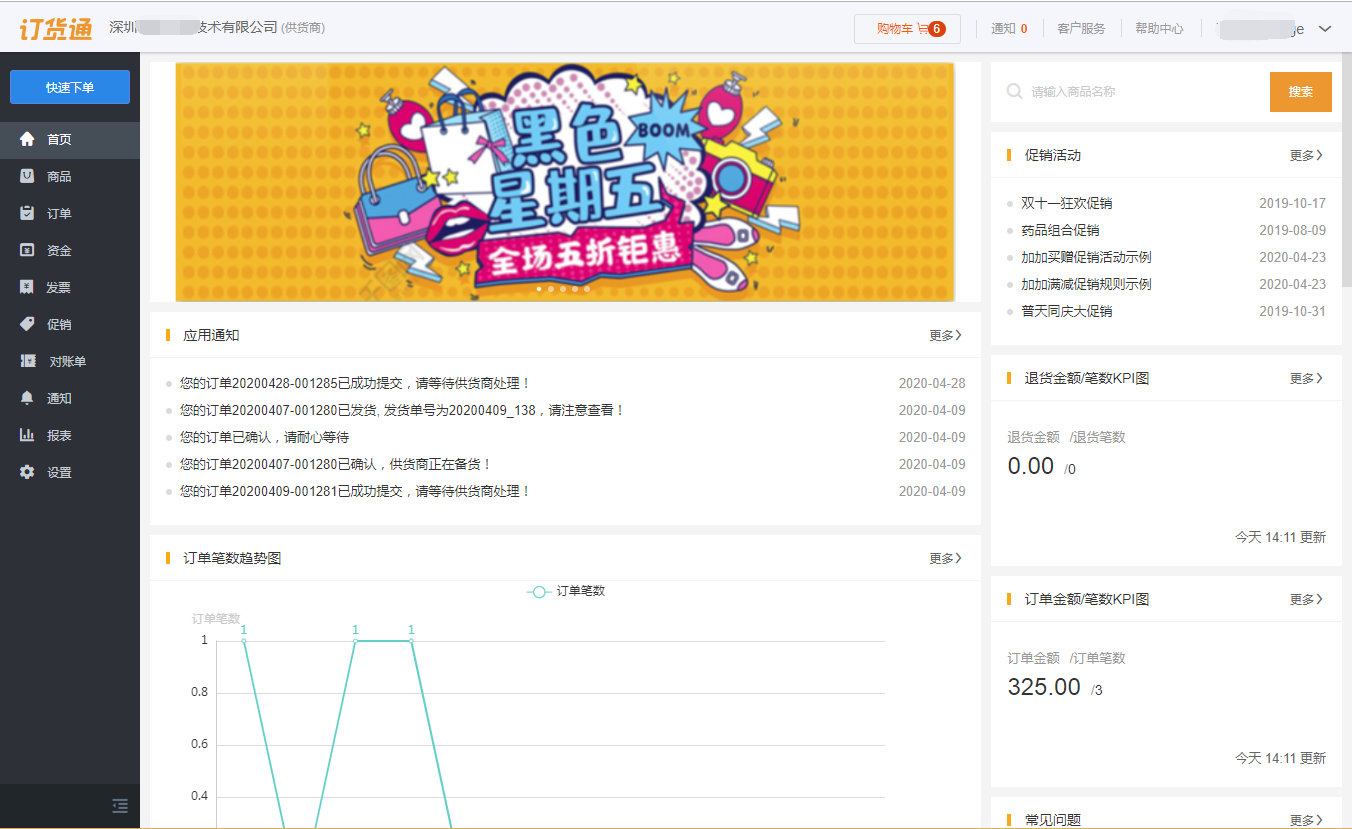This screenshot has width=1352, height=829.
Task: Click the 黑色星期五 promotional banner
Action: [x=565, y=182]
